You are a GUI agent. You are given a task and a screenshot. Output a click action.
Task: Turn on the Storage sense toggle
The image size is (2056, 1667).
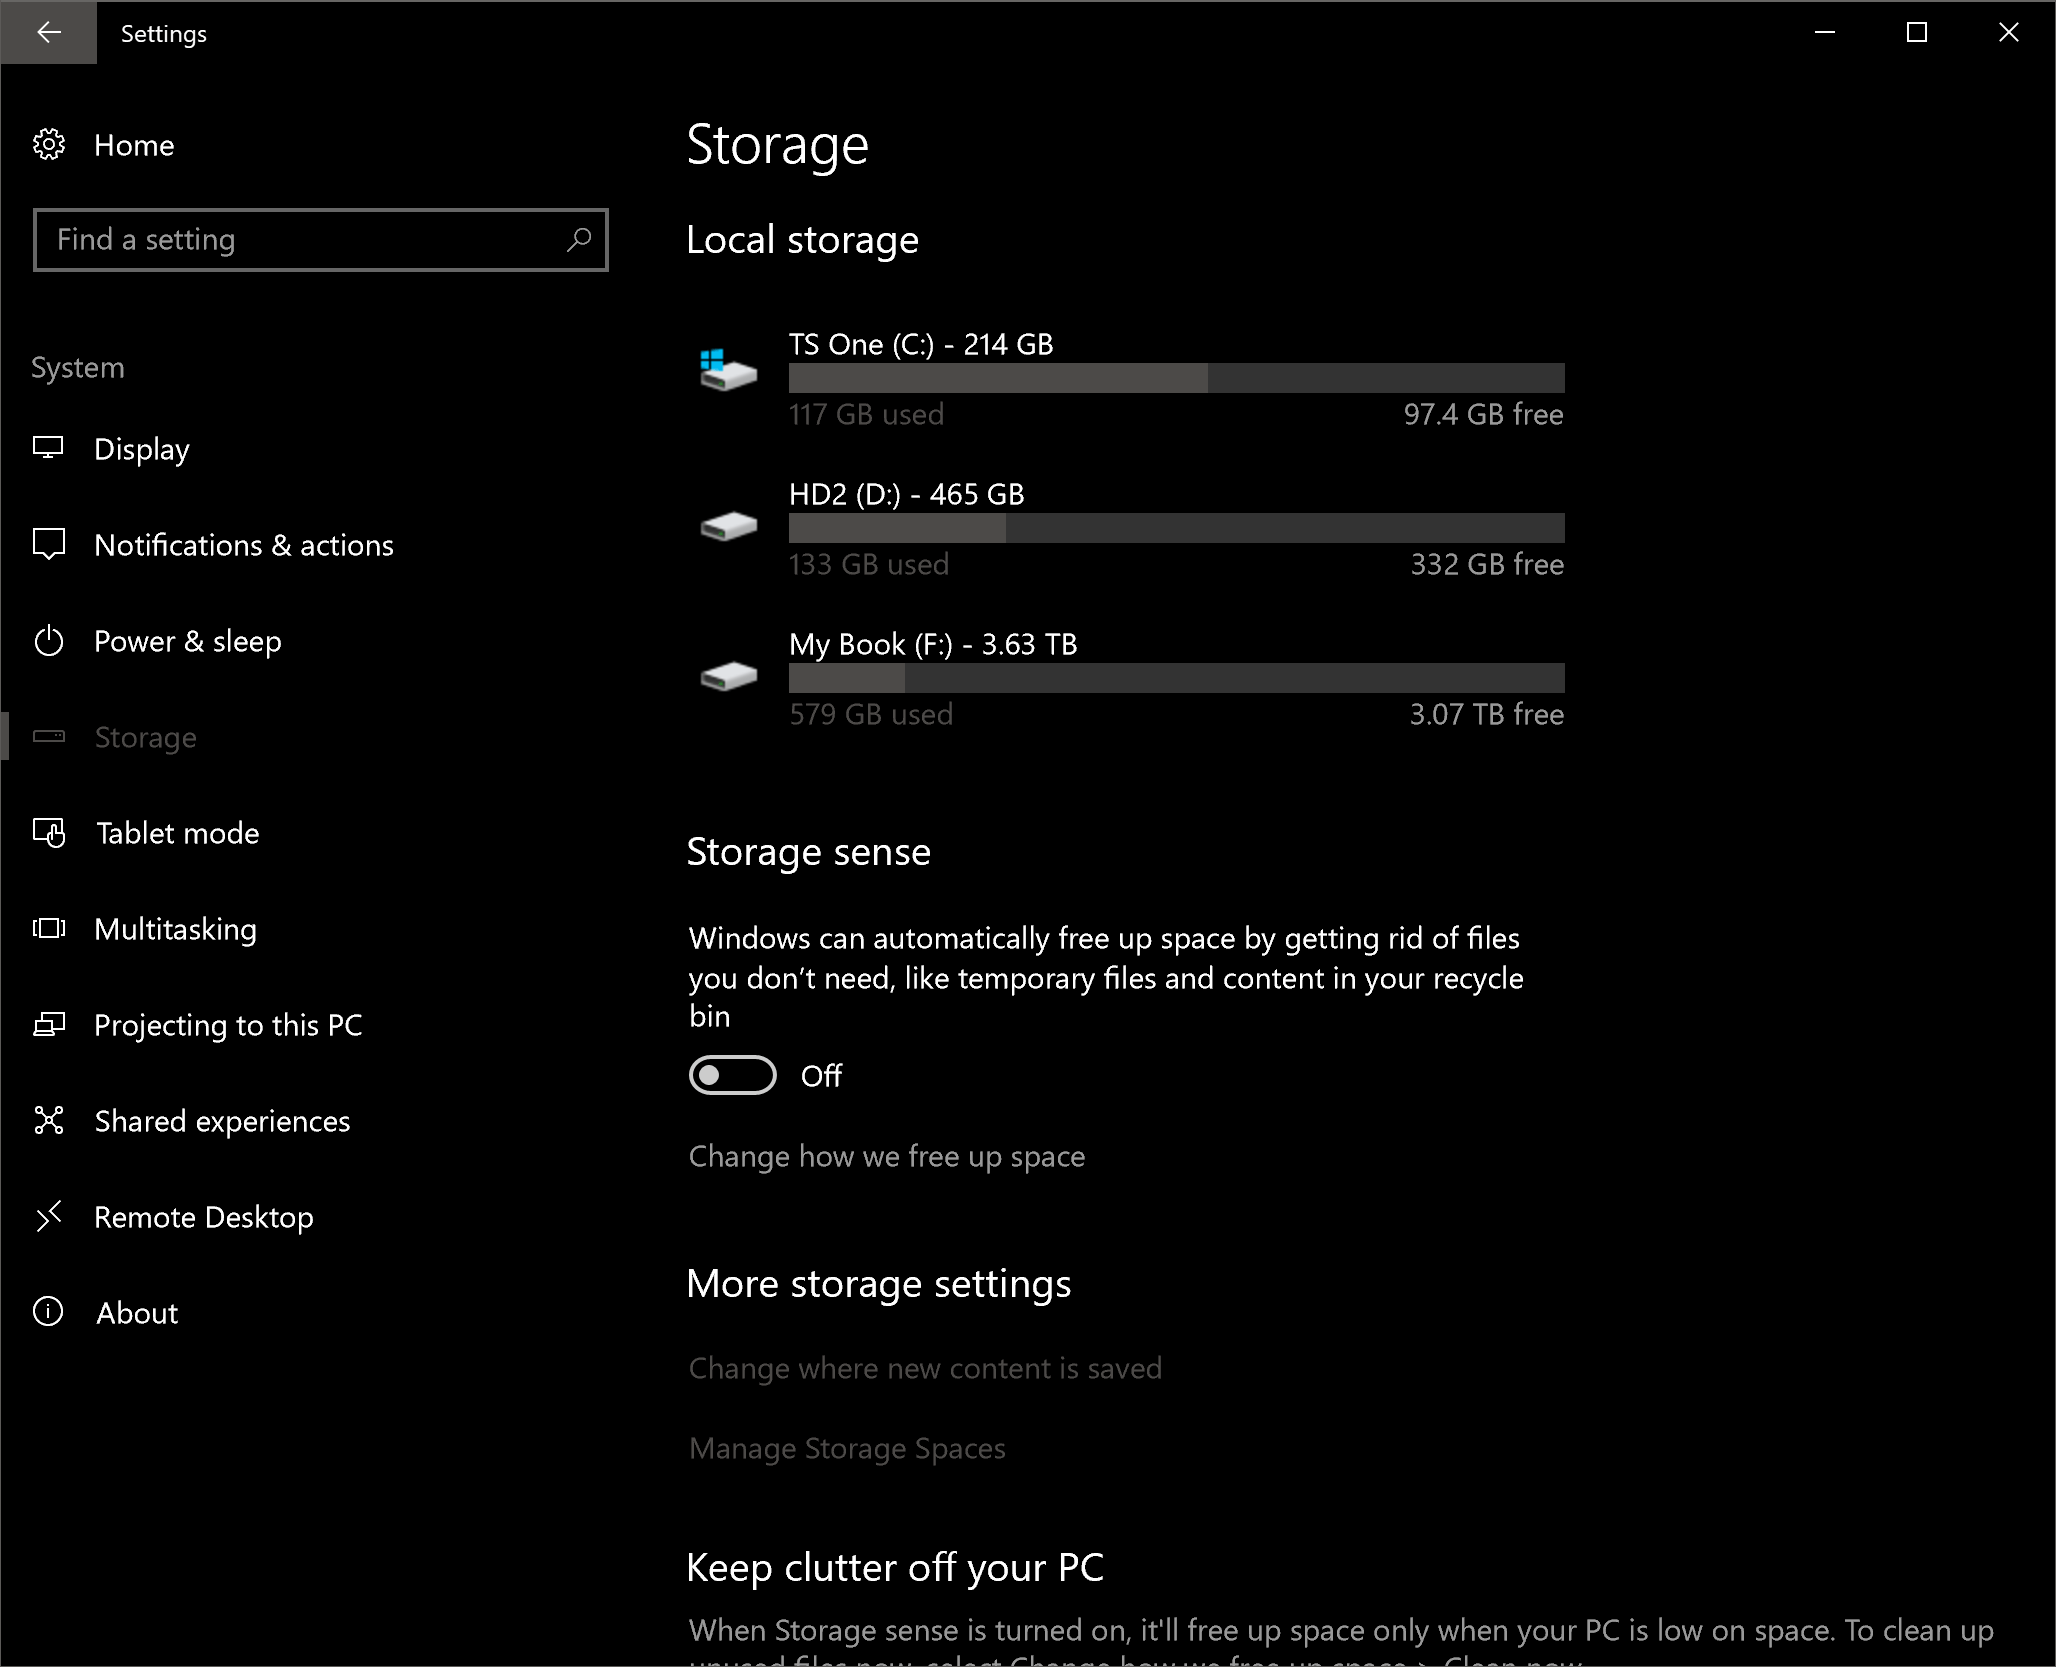pyautogui.click(x=732, y=1075)
